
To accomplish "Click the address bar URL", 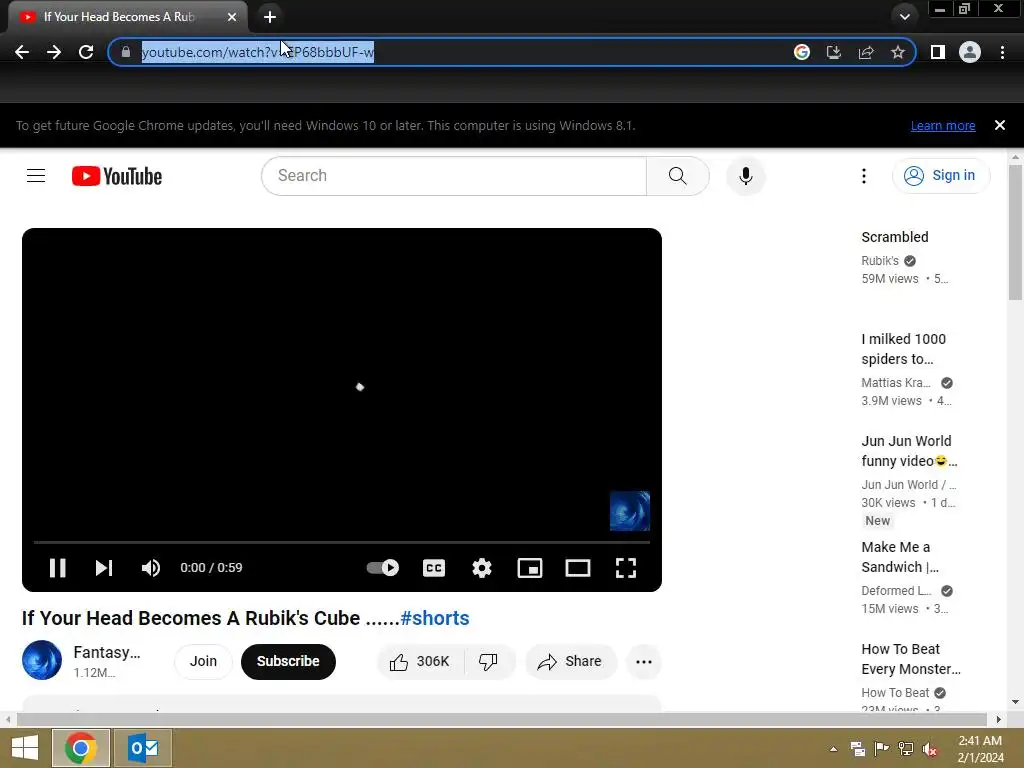I will (x=258, y=52).
